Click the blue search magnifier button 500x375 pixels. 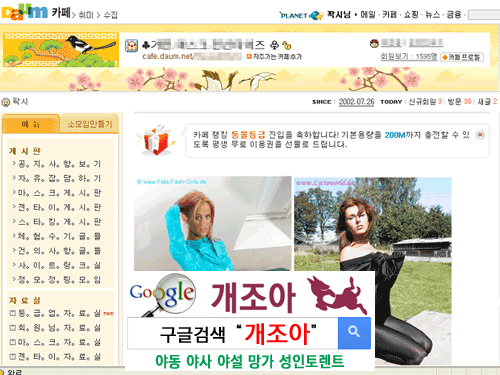point(354,333)
